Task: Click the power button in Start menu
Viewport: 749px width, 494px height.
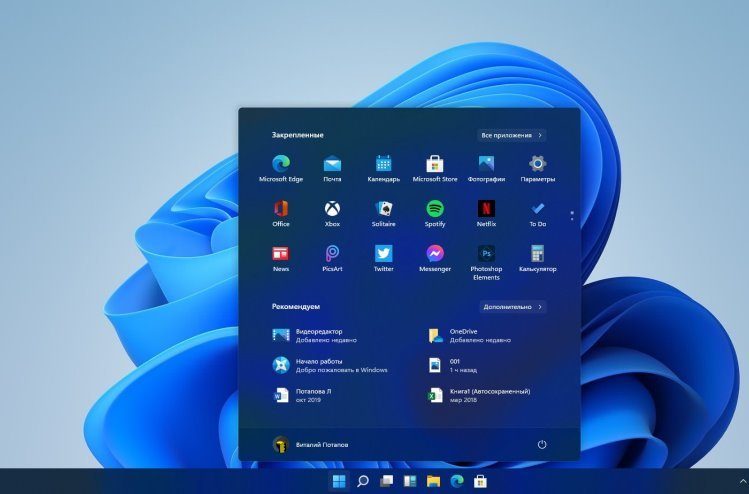Action: 542,444
